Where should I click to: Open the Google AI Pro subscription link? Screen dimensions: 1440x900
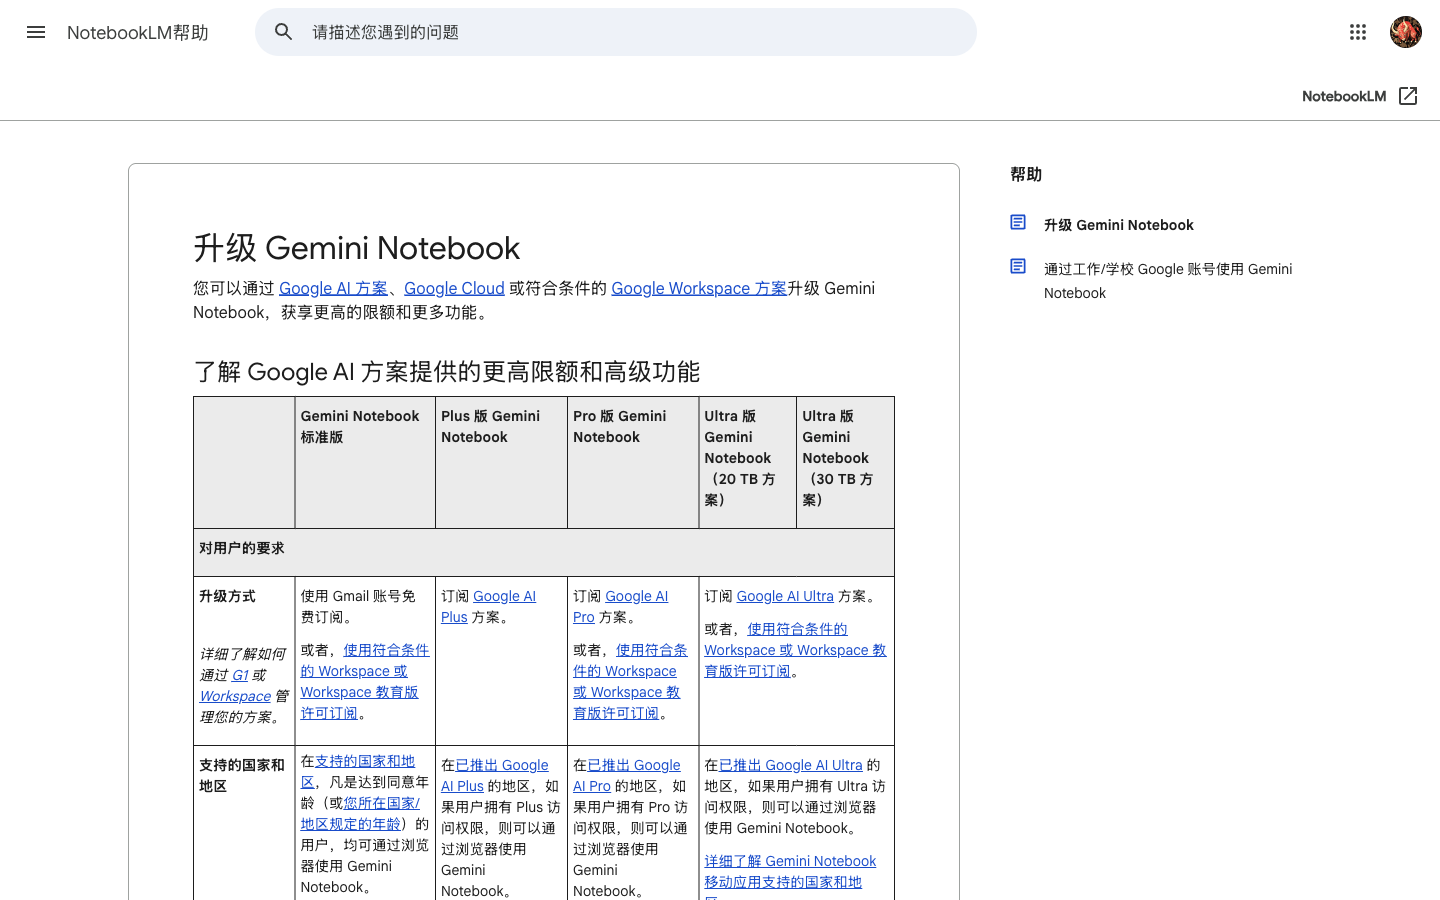(620, 606)
